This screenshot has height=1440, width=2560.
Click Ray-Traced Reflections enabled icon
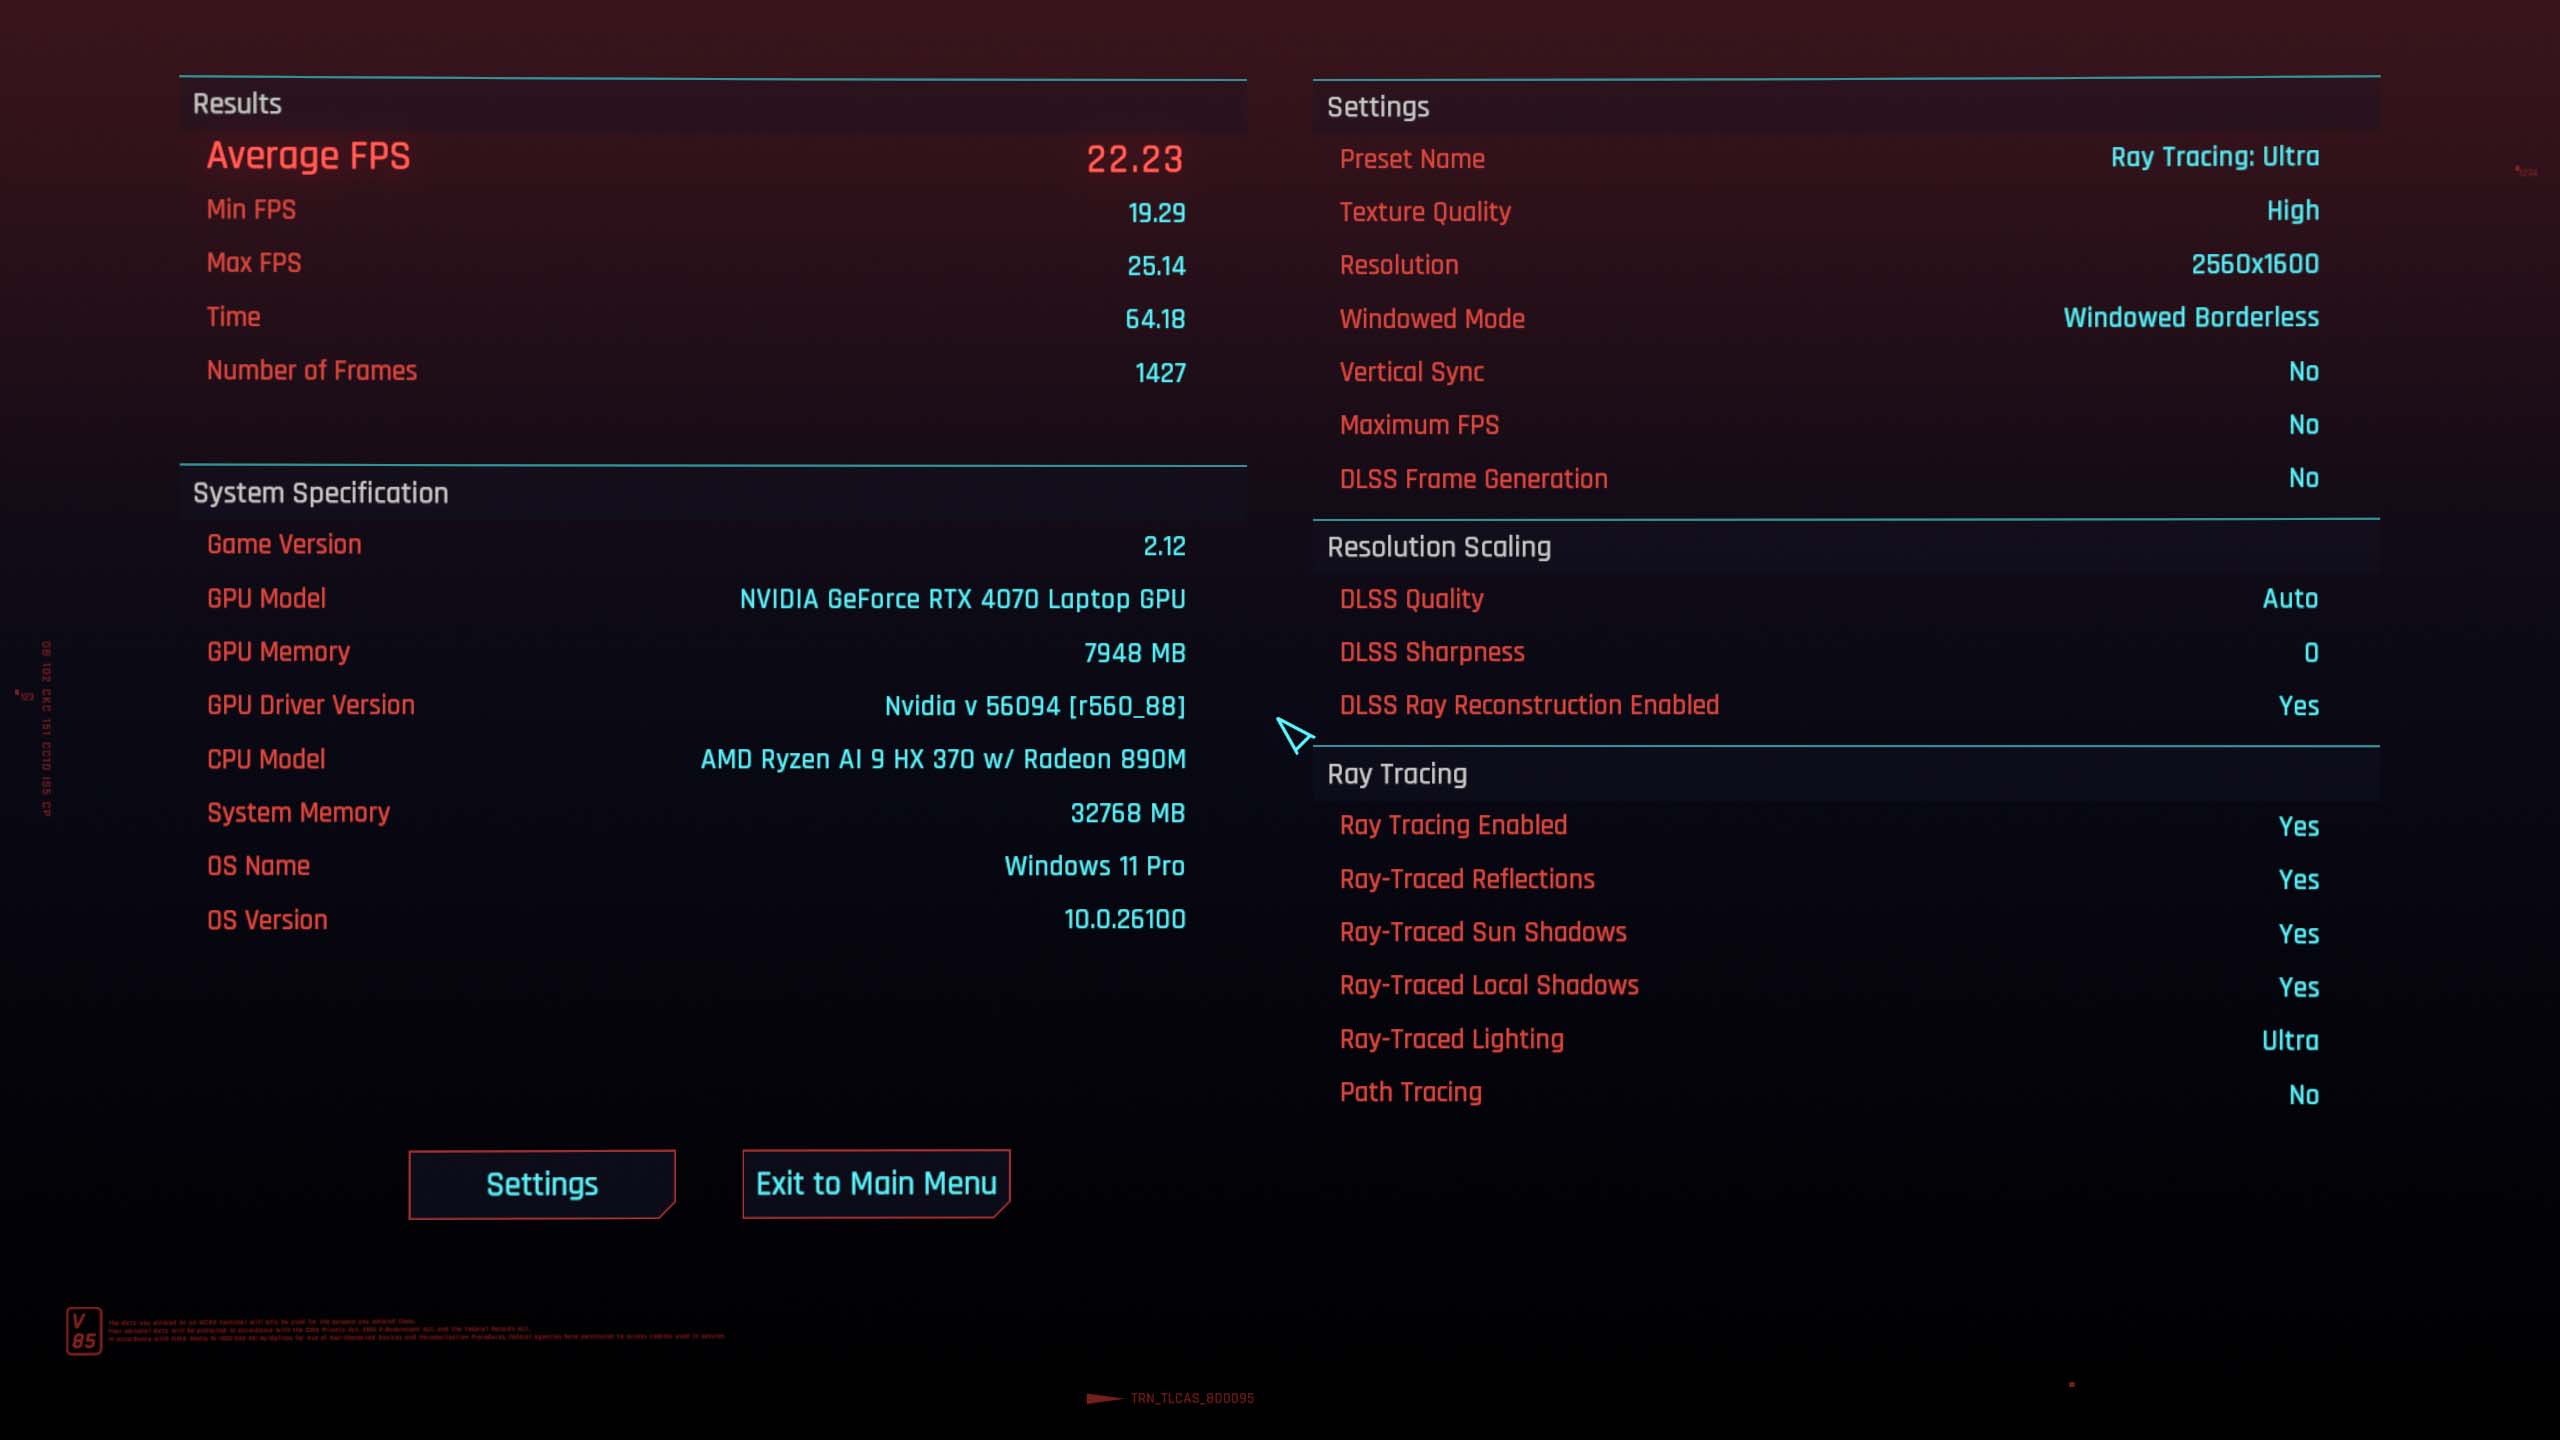pos(2298,879)
